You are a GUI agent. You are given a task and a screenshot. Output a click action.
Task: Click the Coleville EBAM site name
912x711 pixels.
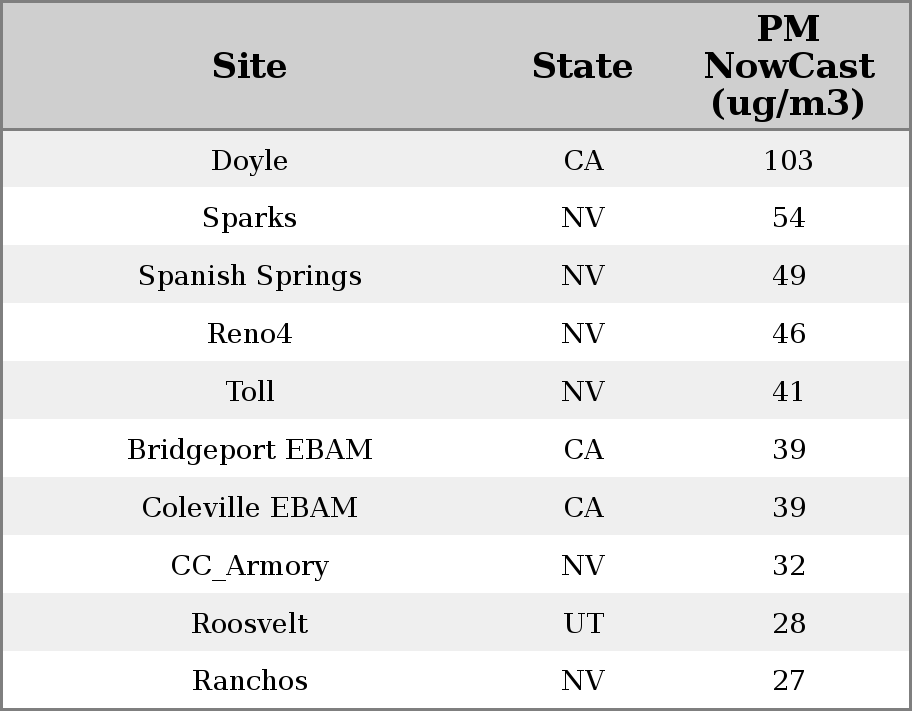pos(249,508)
